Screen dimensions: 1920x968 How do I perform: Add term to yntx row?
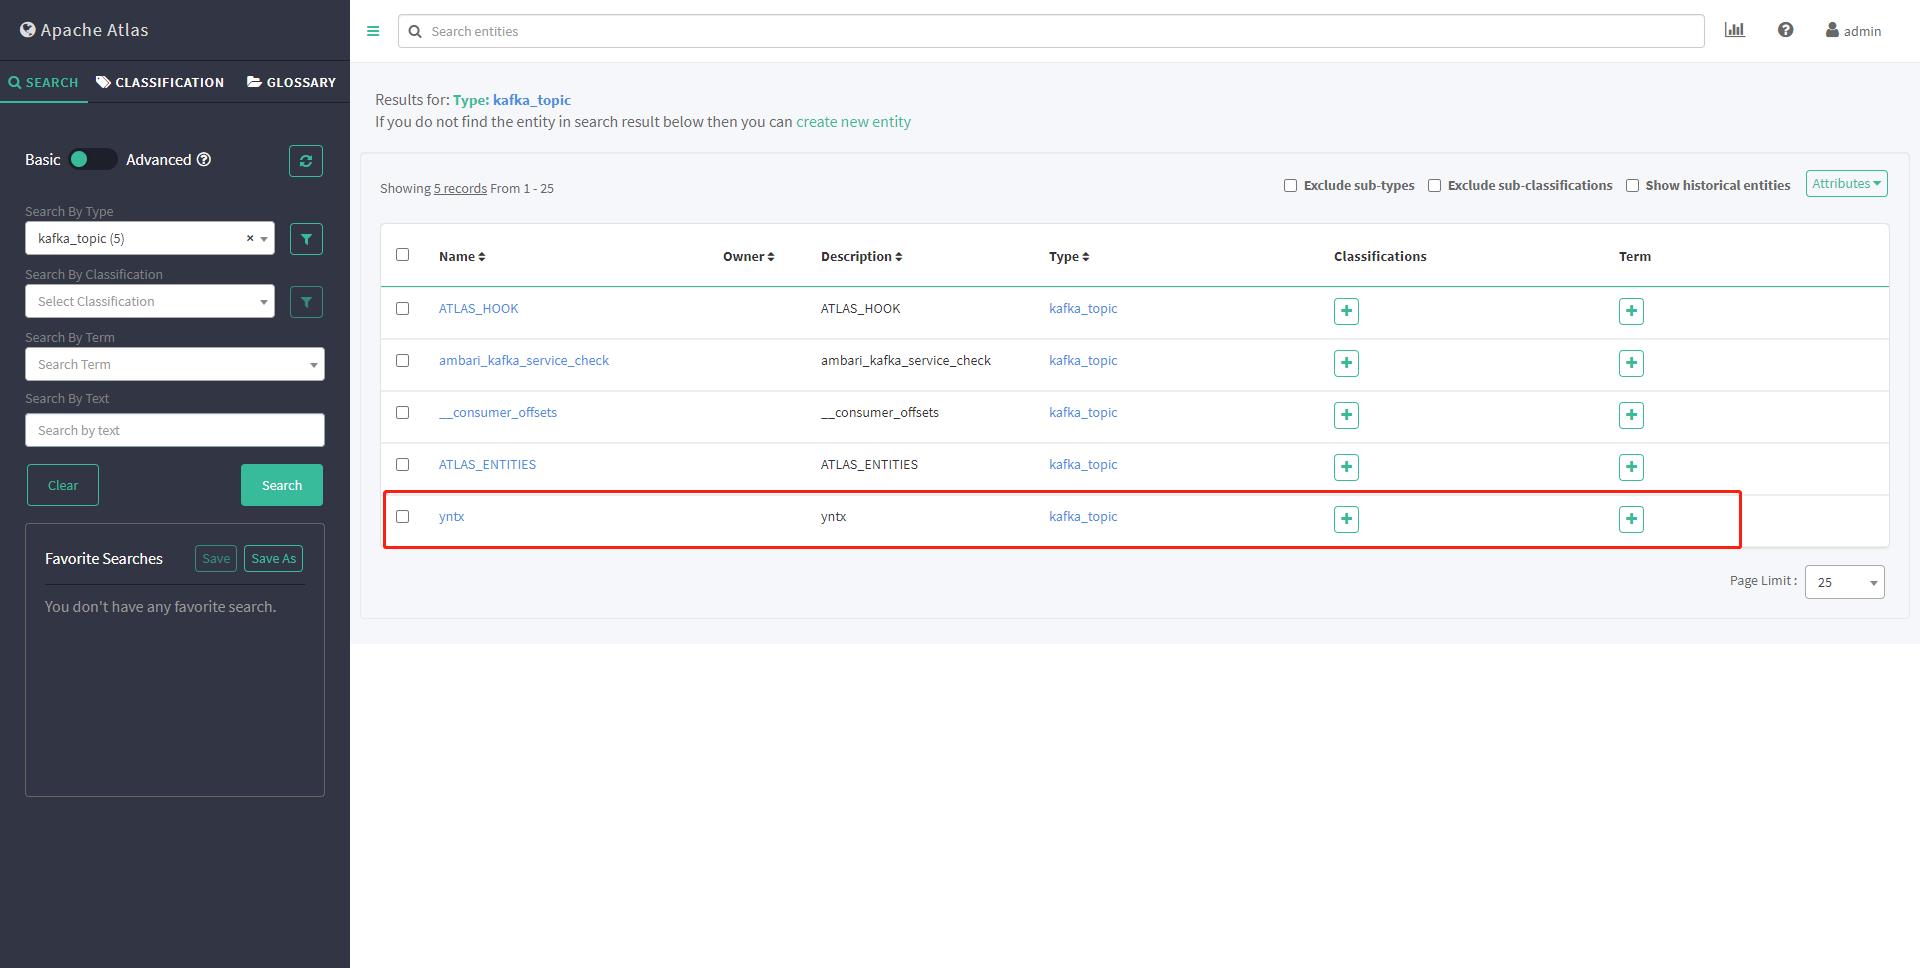pos(1631,519)
